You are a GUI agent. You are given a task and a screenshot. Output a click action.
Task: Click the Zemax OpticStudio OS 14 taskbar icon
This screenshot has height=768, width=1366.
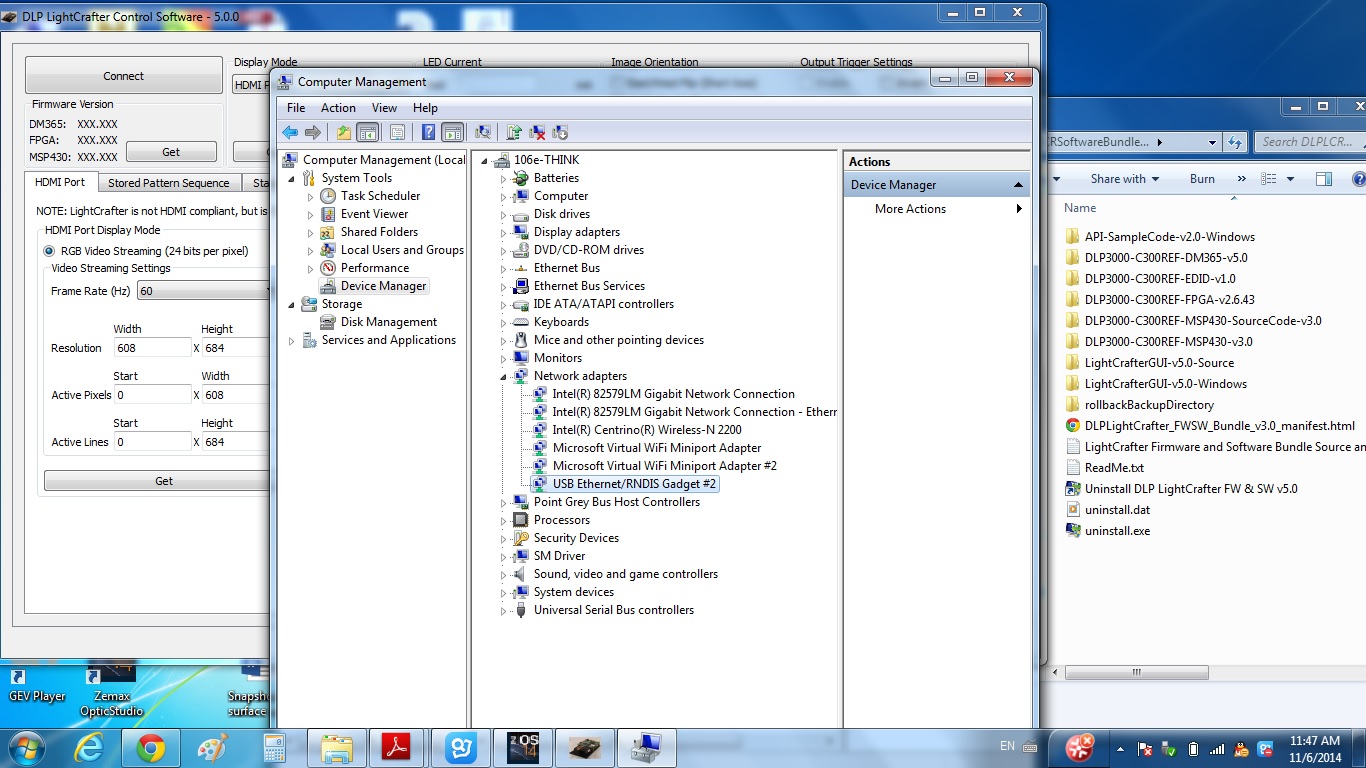[x=523, y=747]
